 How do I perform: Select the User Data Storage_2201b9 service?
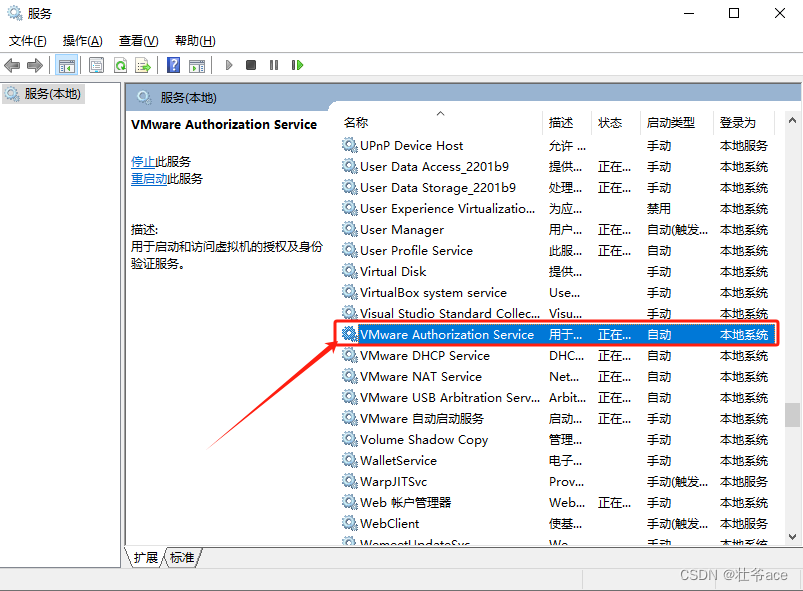(x=557, y=187)
